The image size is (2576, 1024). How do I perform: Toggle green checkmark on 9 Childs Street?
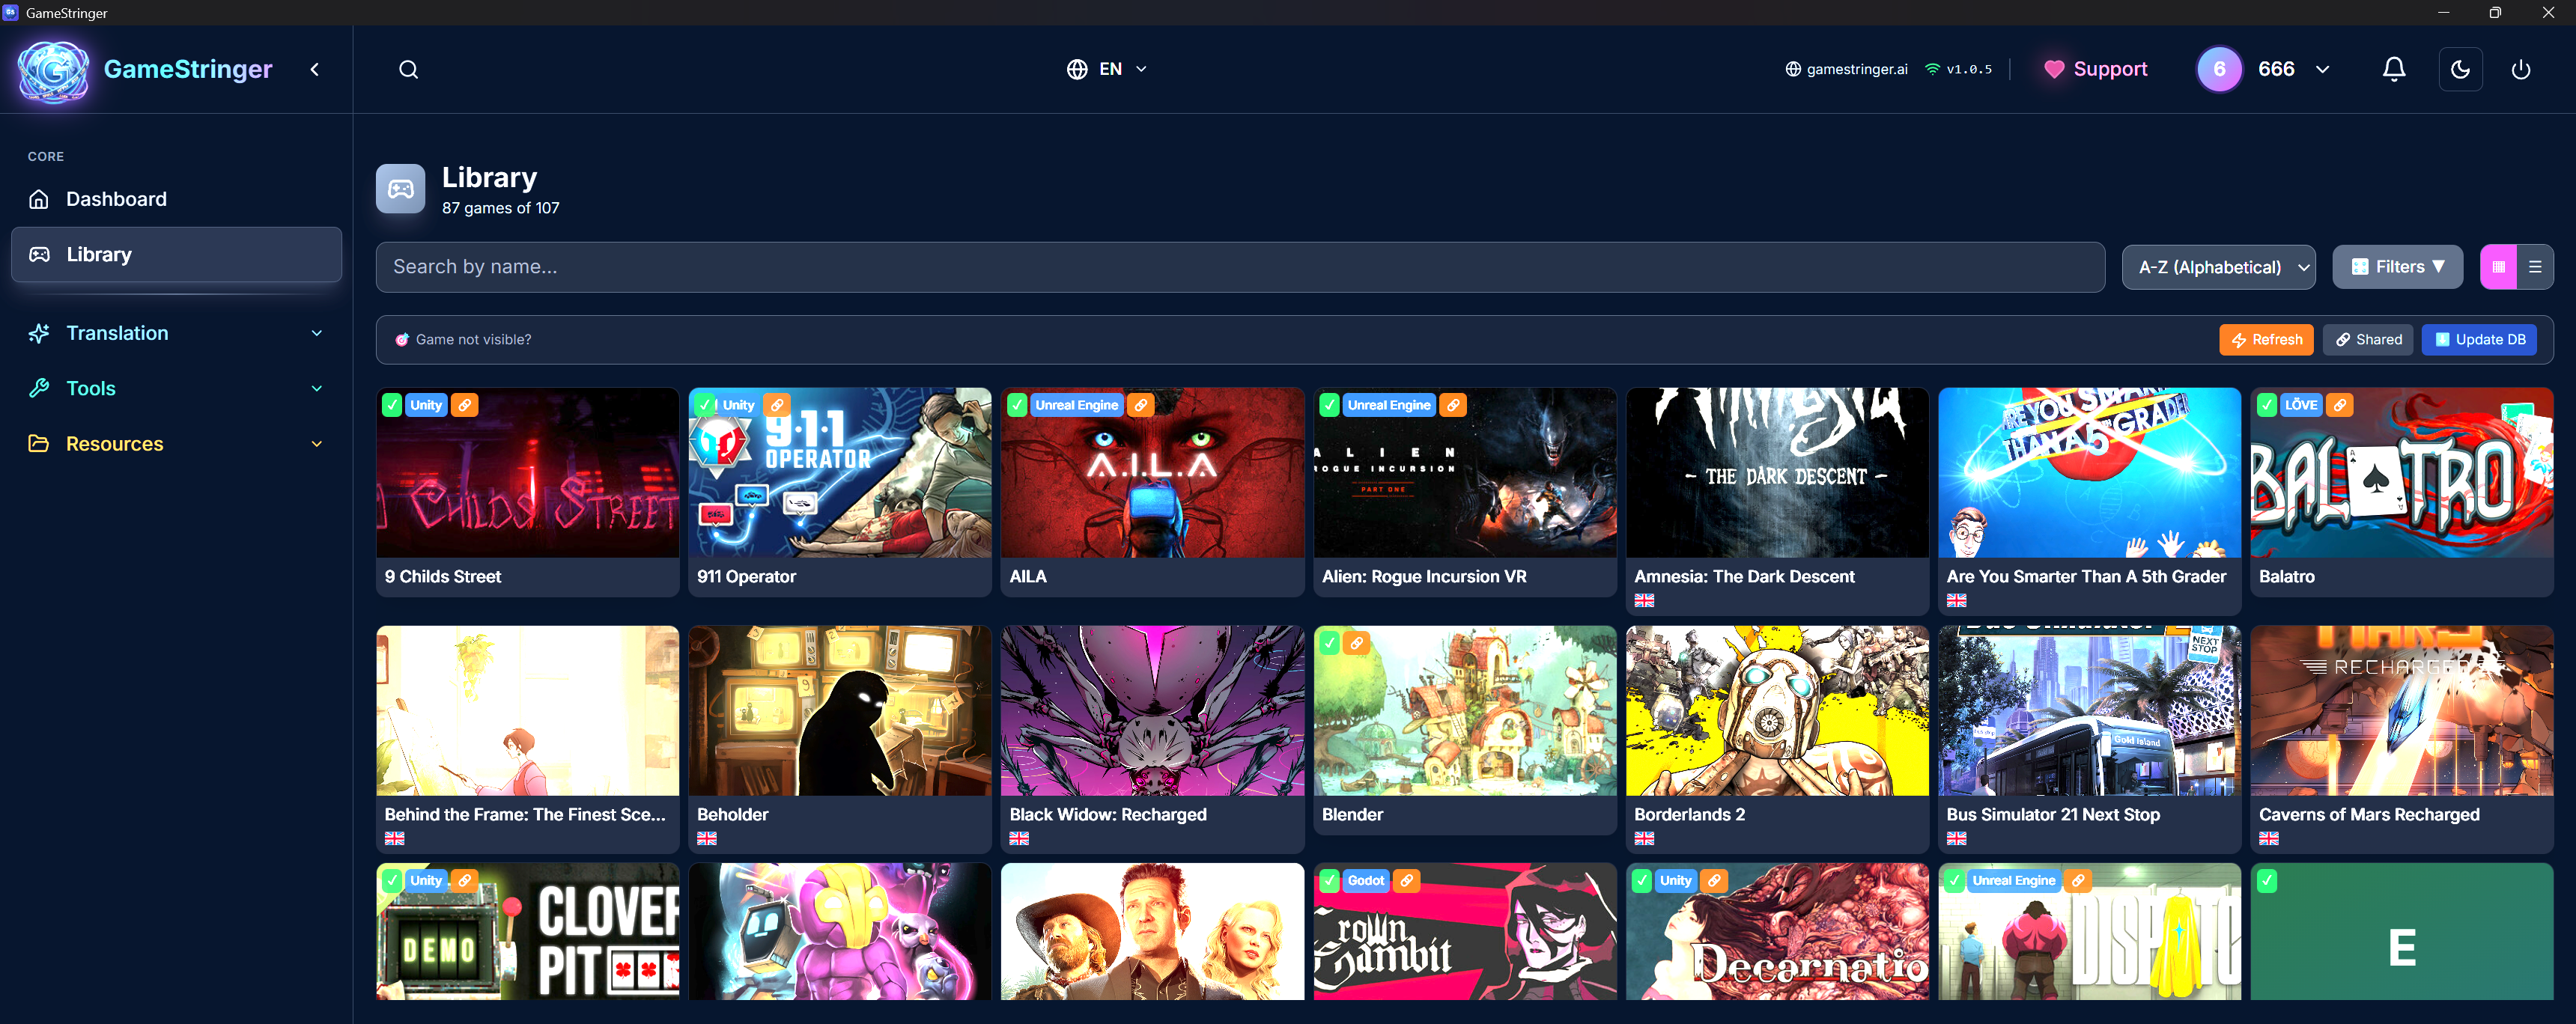[392, 405]
